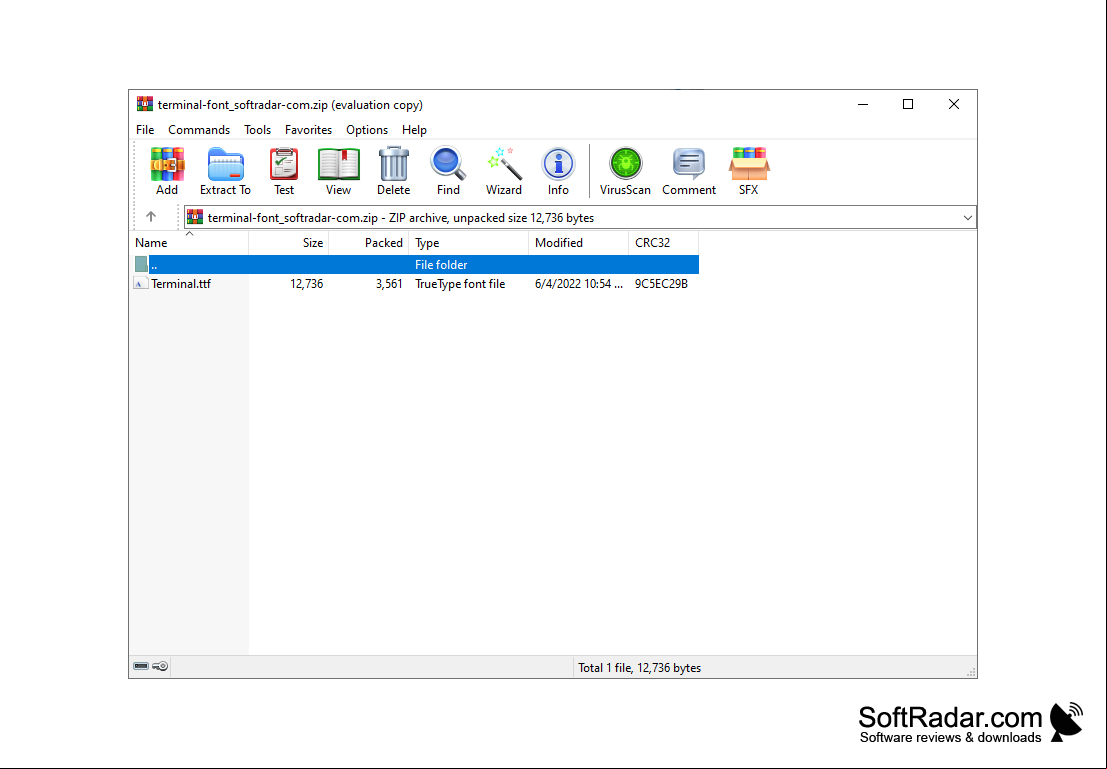Convert archive with SFX tool

[x=748, y=164]
